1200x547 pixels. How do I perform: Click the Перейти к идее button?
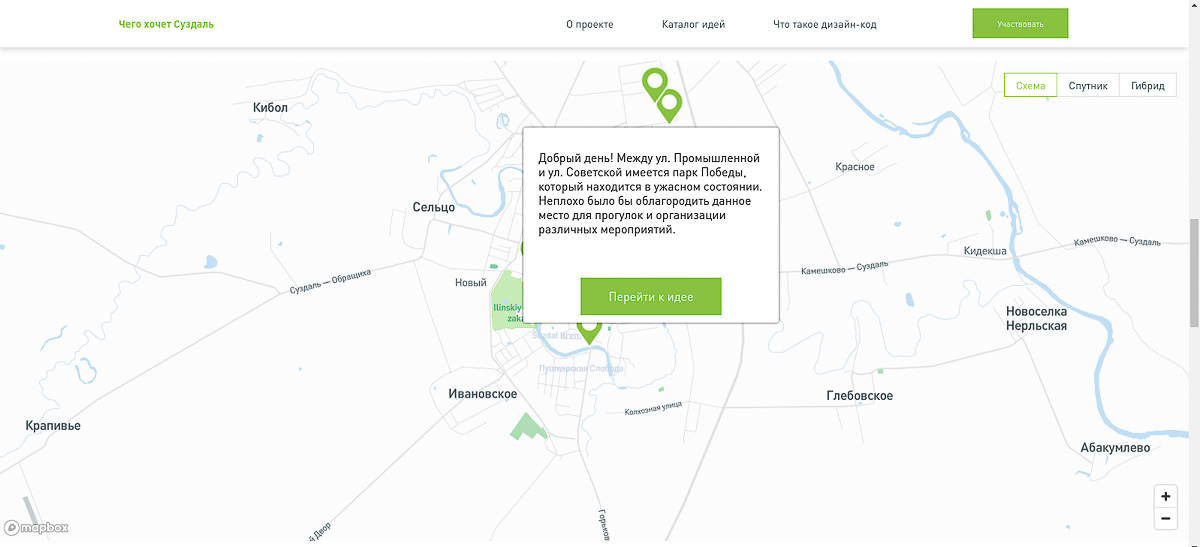click(650, 297)
